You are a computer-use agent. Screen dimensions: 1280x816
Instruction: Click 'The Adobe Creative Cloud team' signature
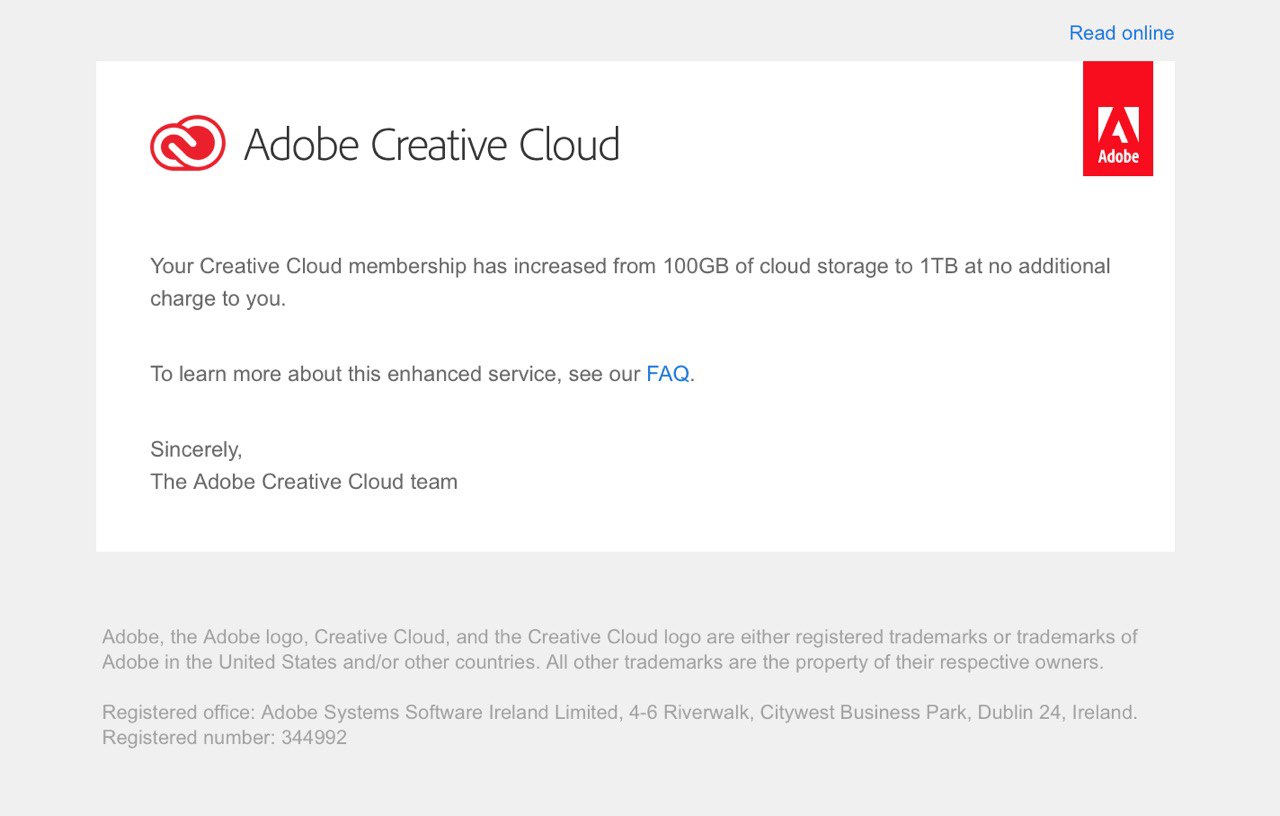click(x=304, y=482)
